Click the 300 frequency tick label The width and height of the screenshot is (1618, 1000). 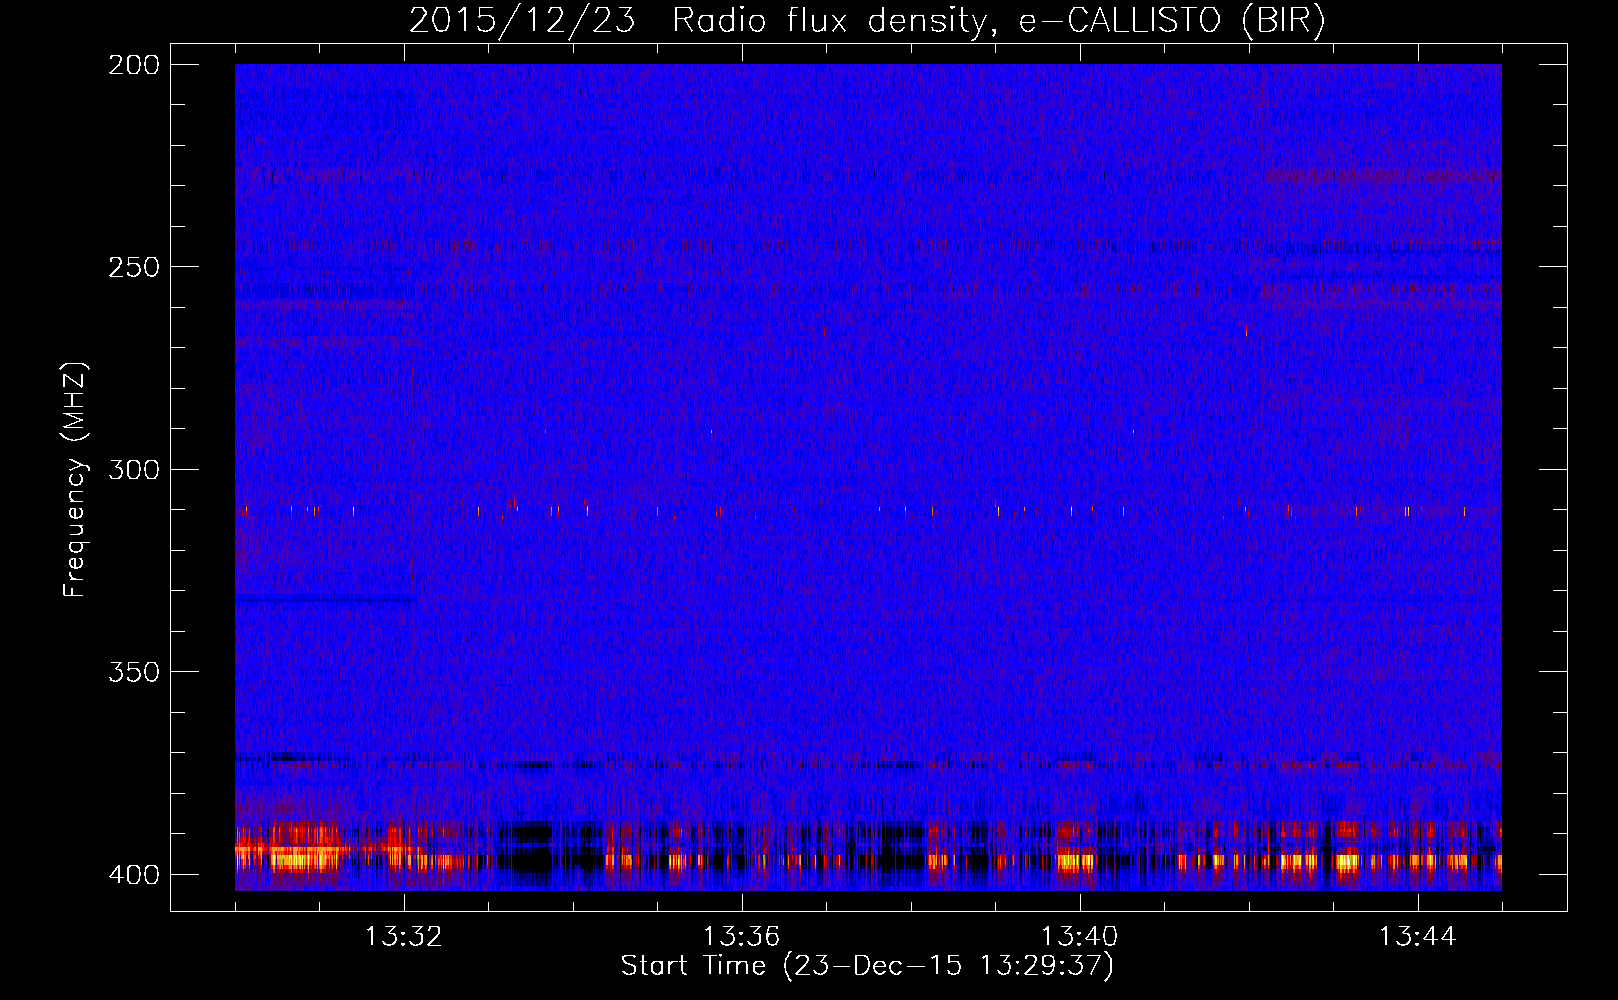tap(133, 469)
